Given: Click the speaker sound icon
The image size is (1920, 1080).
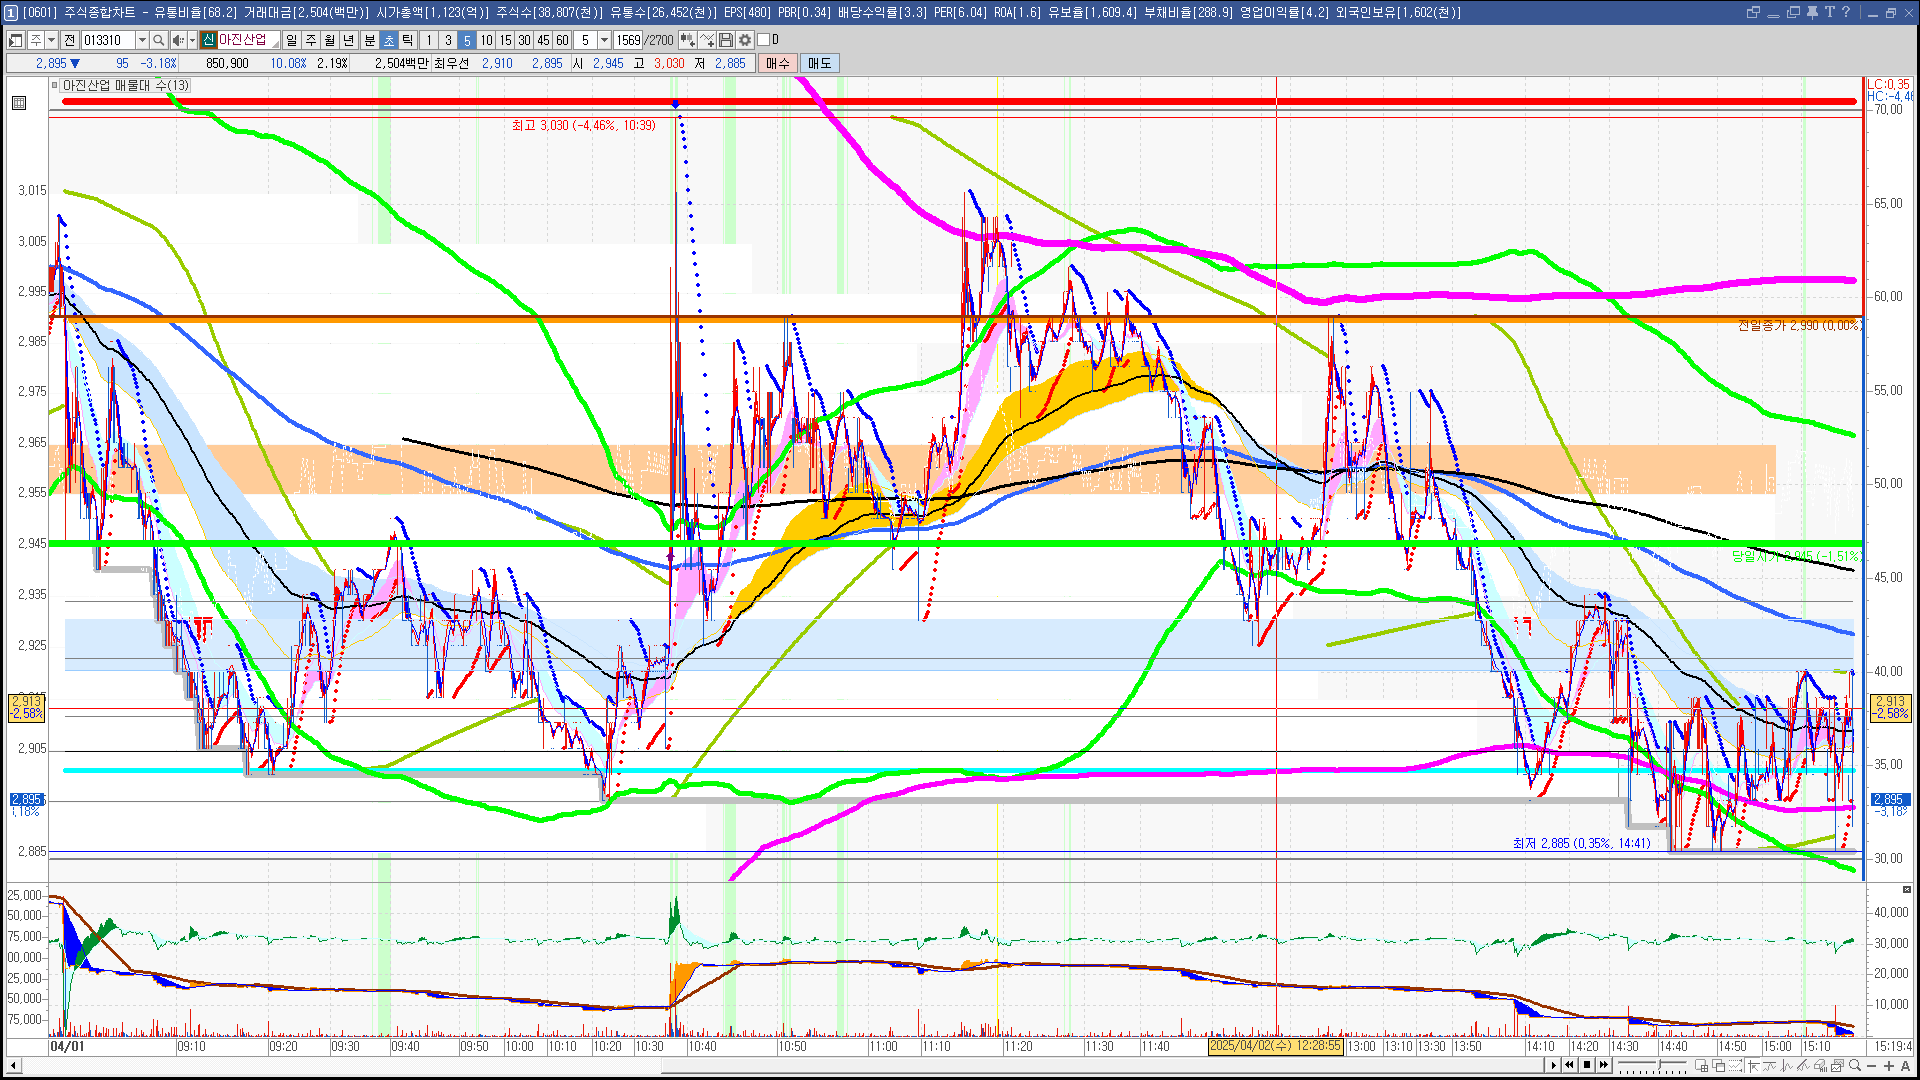Looking at the screenshot, I should click(x=178, y=40).
